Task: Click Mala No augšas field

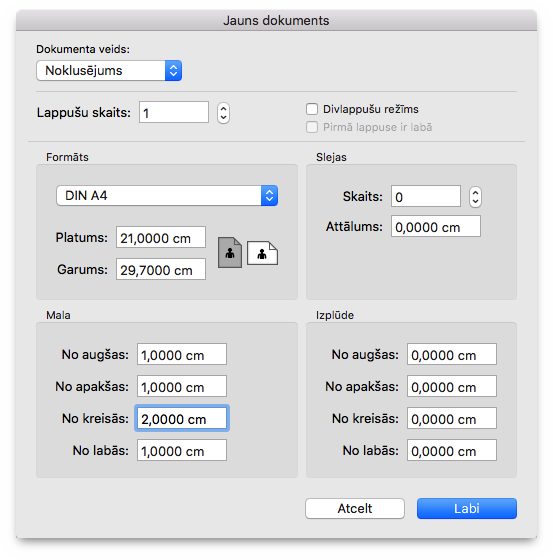Action: (x=182, y=354)
